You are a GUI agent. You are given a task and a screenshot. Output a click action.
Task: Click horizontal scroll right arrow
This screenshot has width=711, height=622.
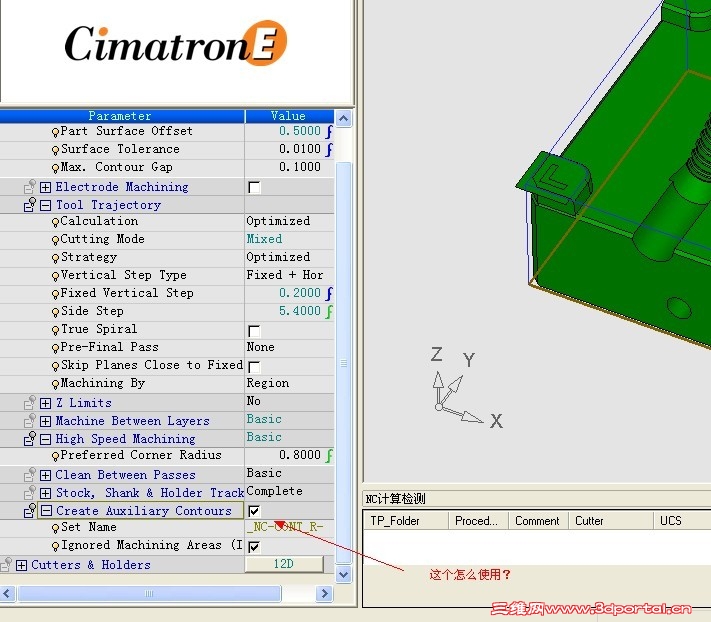324,593
